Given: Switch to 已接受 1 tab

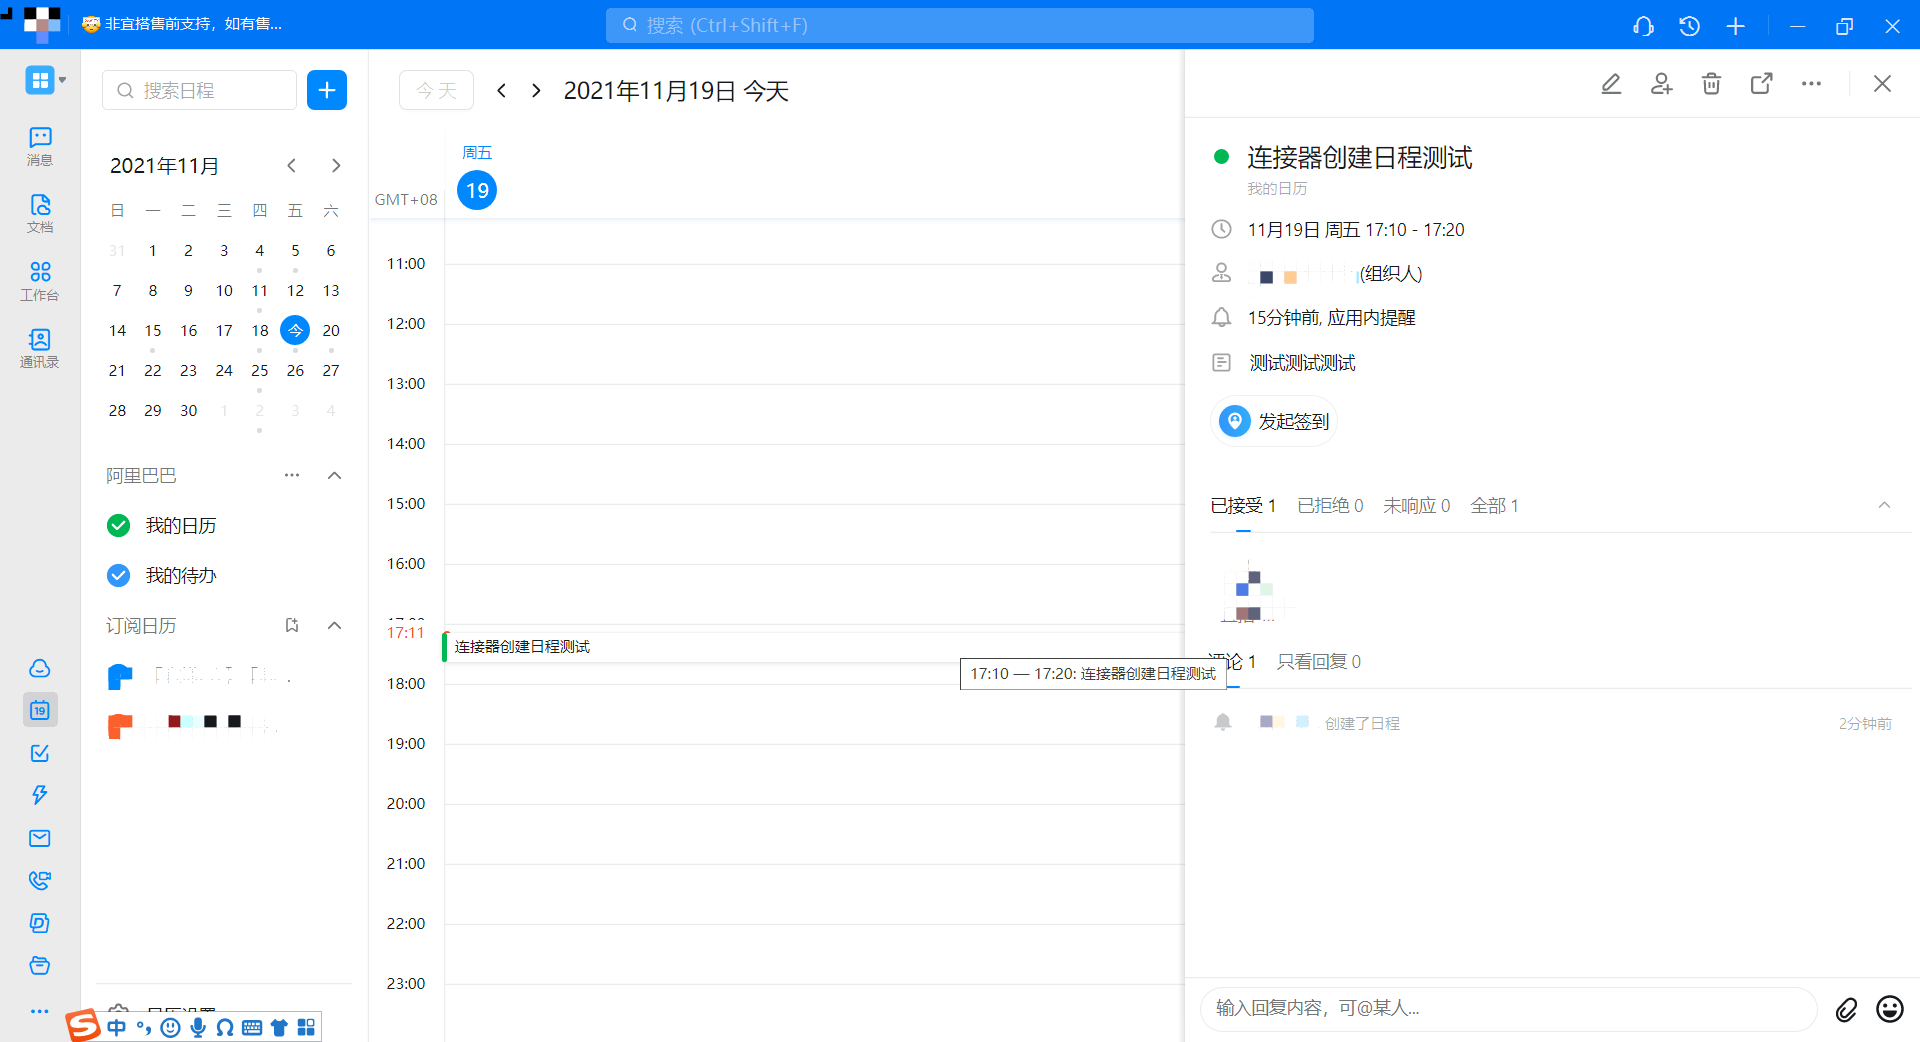Looking at the screenshot, I should coord(1243,506).
